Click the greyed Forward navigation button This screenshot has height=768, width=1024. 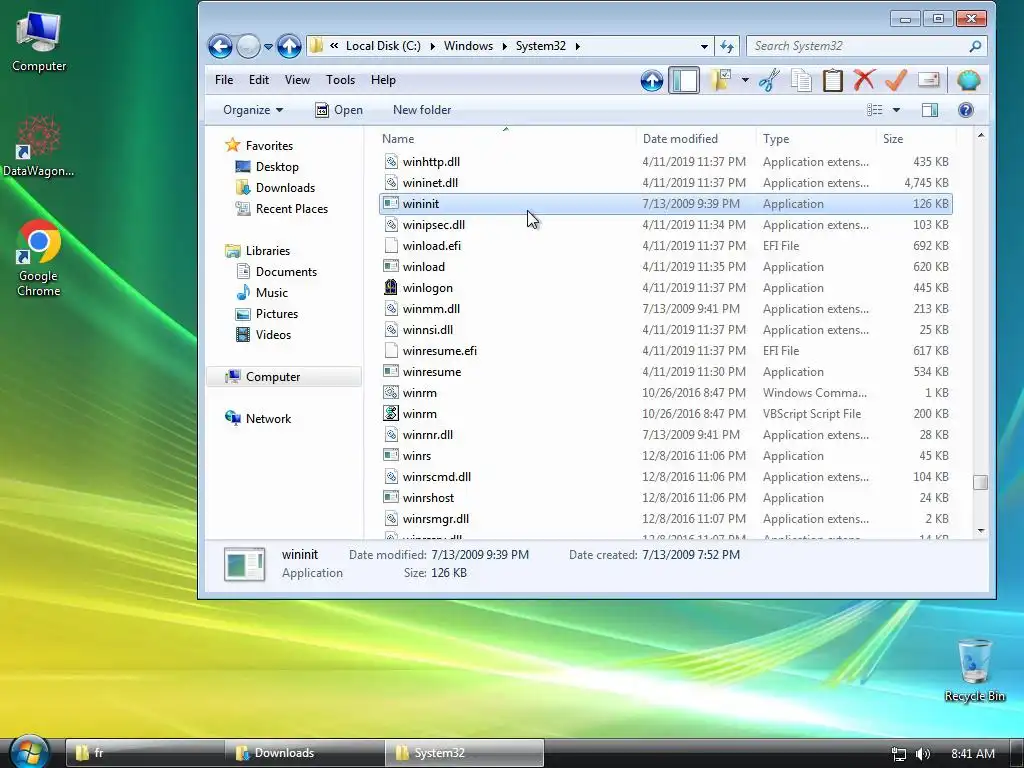coord(248,46)
